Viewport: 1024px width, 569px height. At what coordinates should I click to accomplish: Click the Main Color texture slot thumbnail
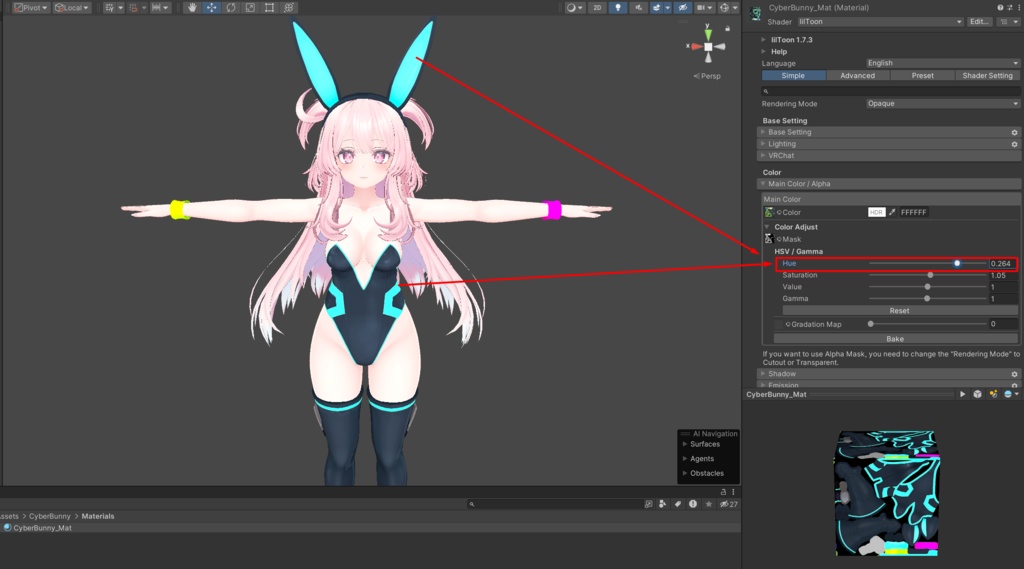[x=769, y=212]
